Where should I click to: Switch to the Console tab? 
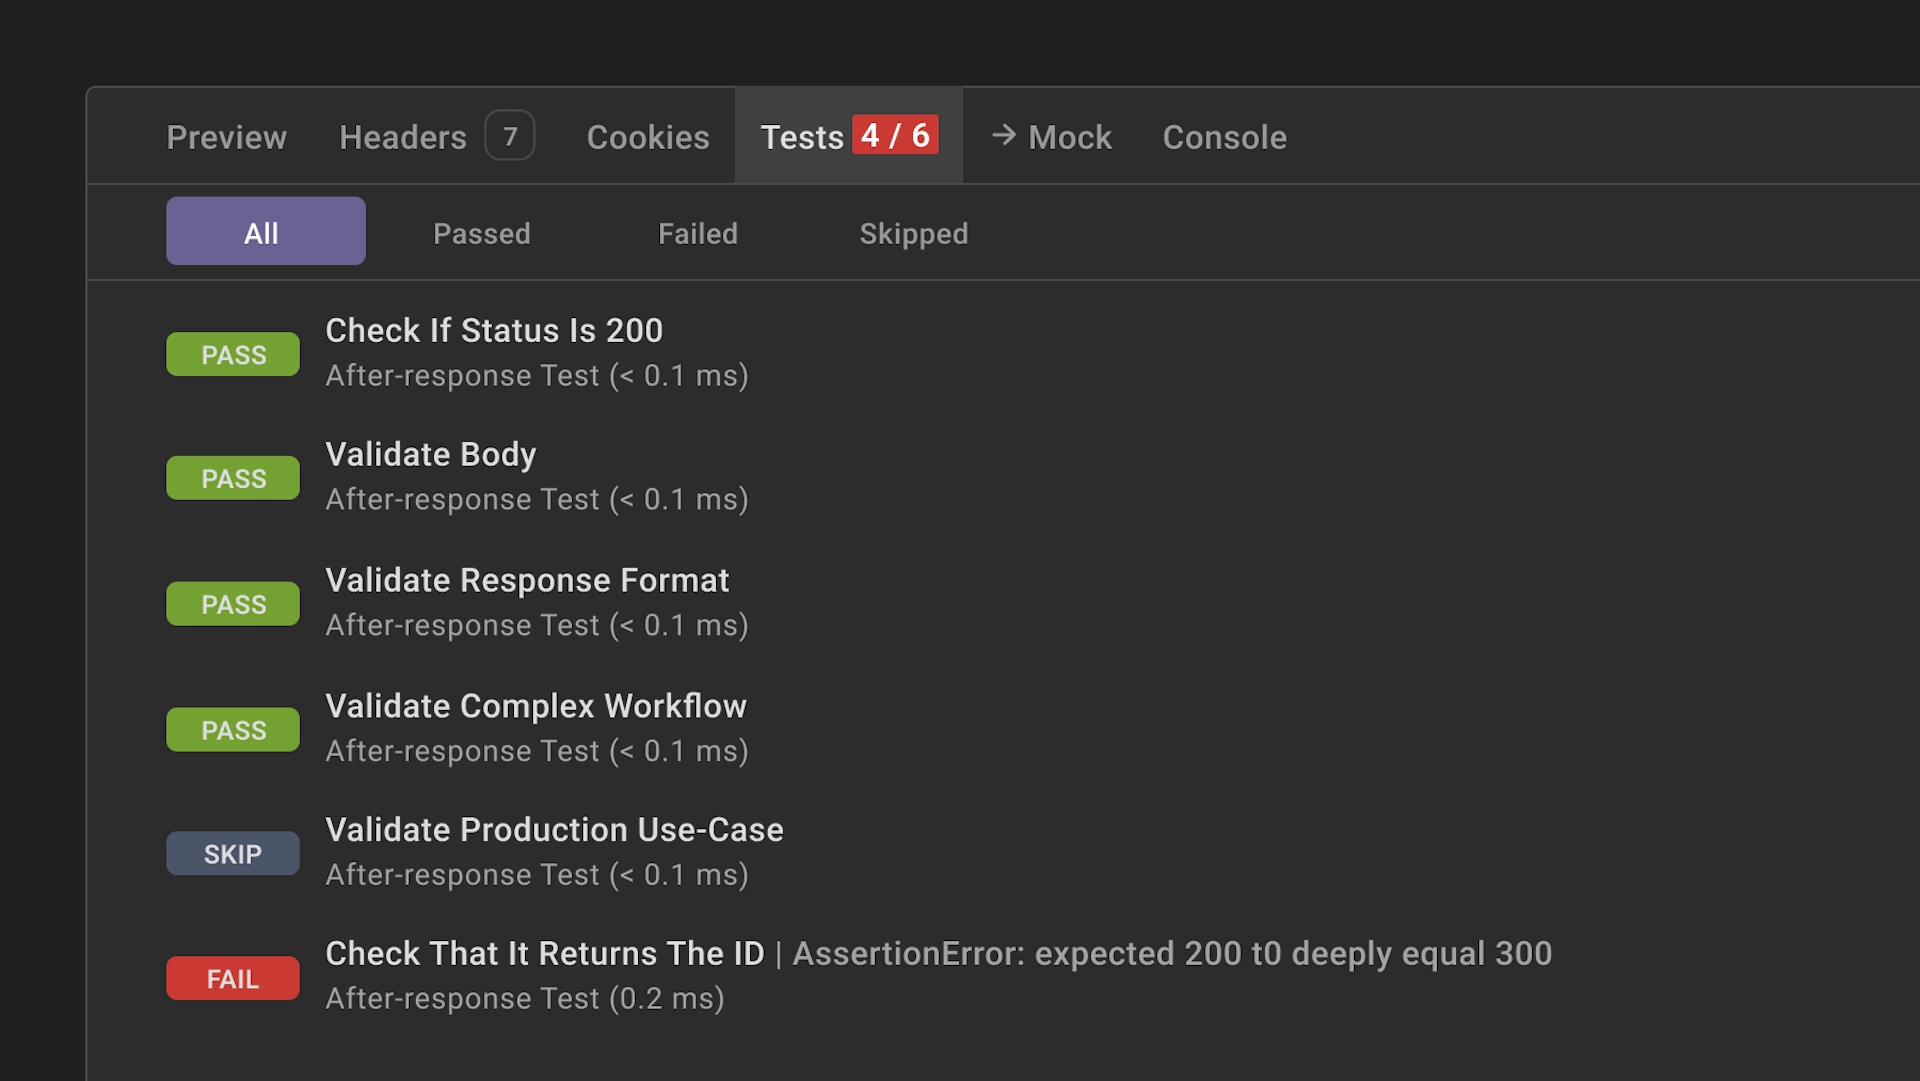click(x=1223, y=136)
